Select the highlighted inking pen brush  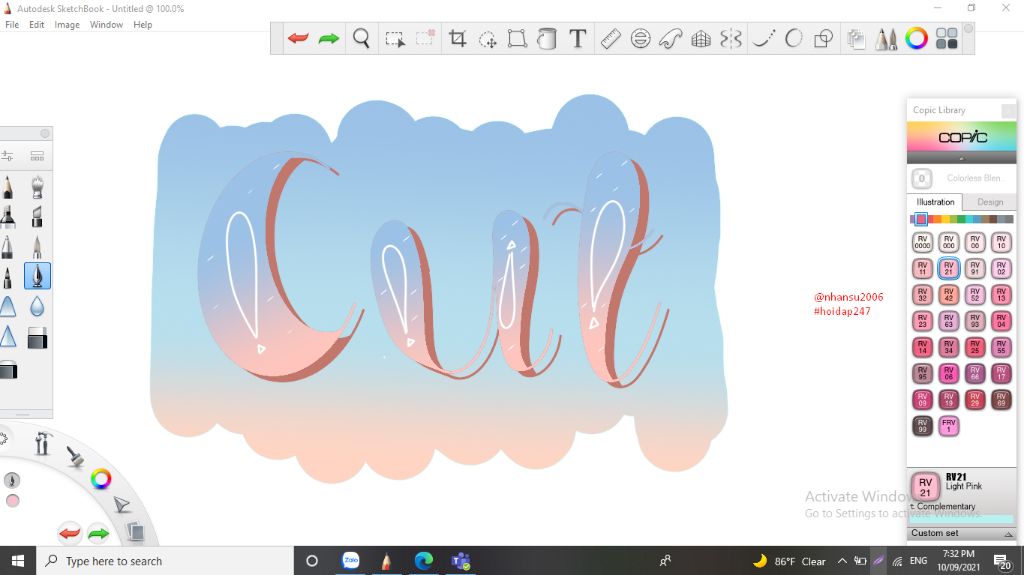(x=37, y=276)
